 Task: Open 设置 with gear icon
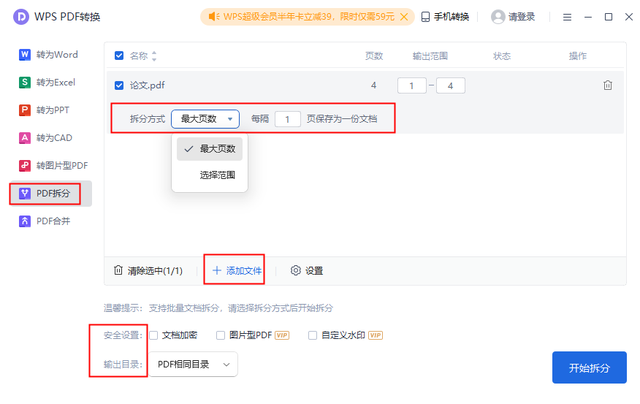click(307, 271)
